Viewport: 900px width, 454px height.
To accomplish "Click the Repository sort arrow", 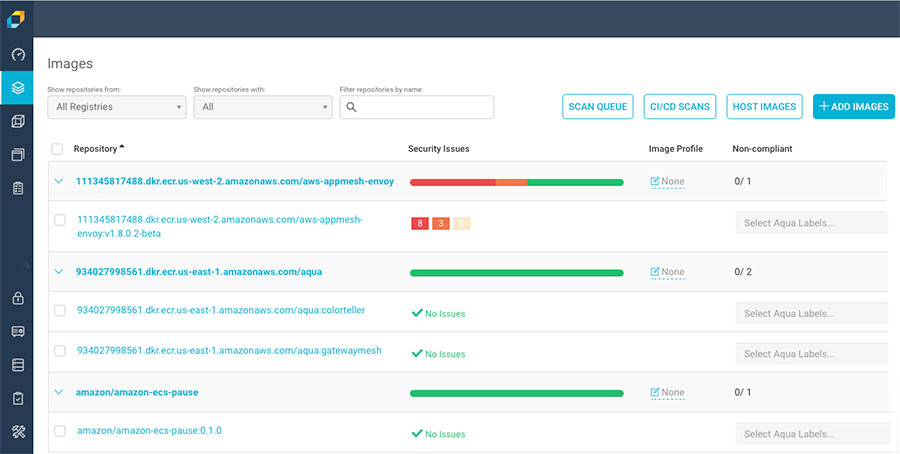I will 122,148.
